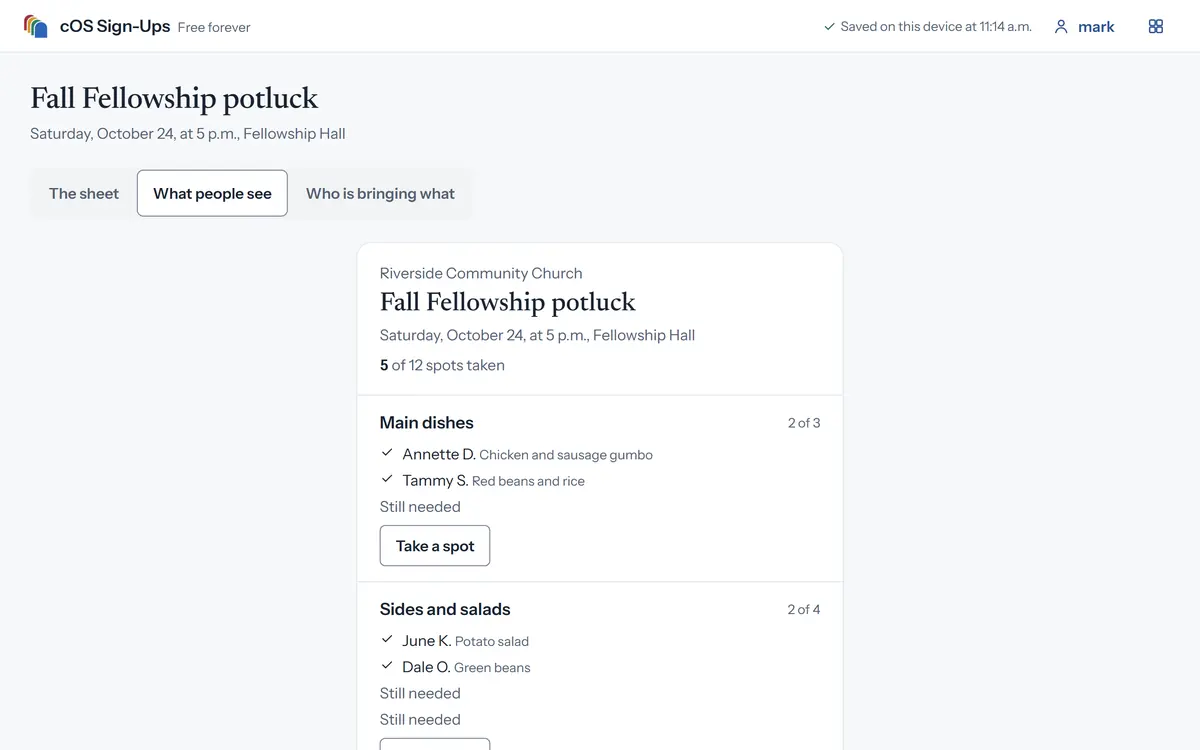Click the user profile icon beside mark
The height and width of the screenshot is (750, 1200).
pyautogui.click(x=1061, y=27)
